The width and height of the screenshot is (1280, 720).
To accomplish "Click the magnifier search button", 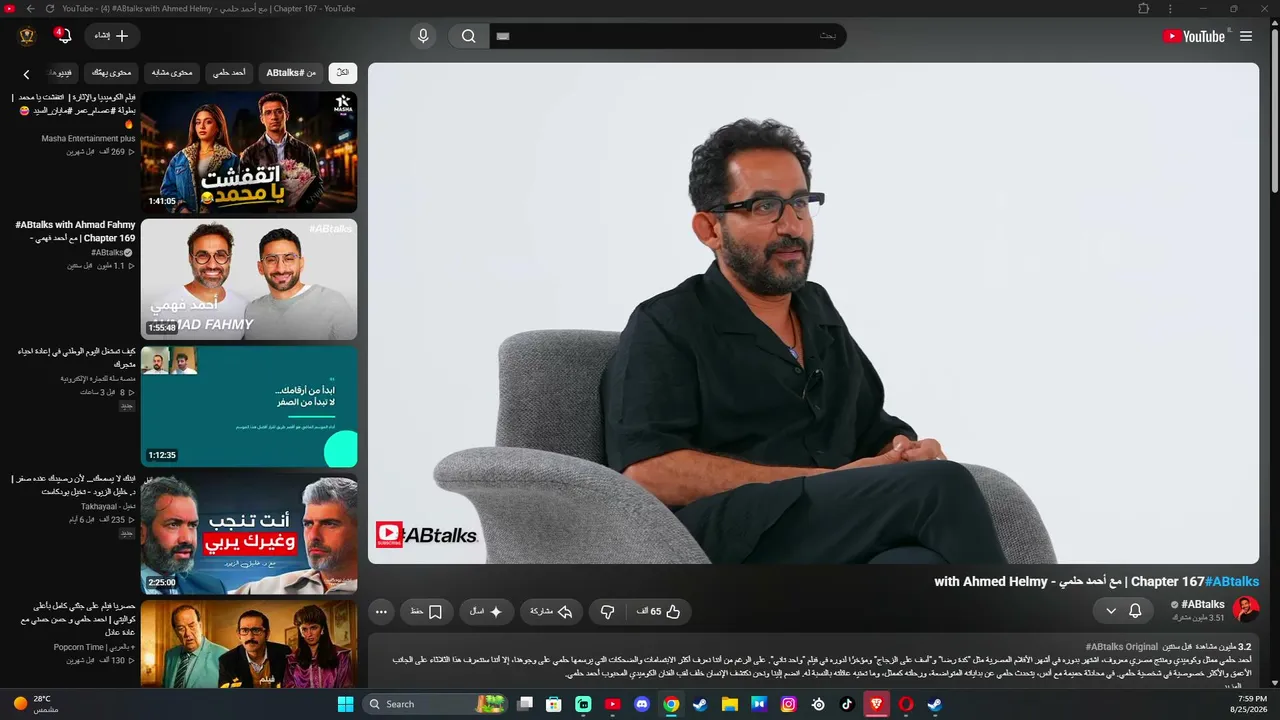I will [x=468, y=36].
